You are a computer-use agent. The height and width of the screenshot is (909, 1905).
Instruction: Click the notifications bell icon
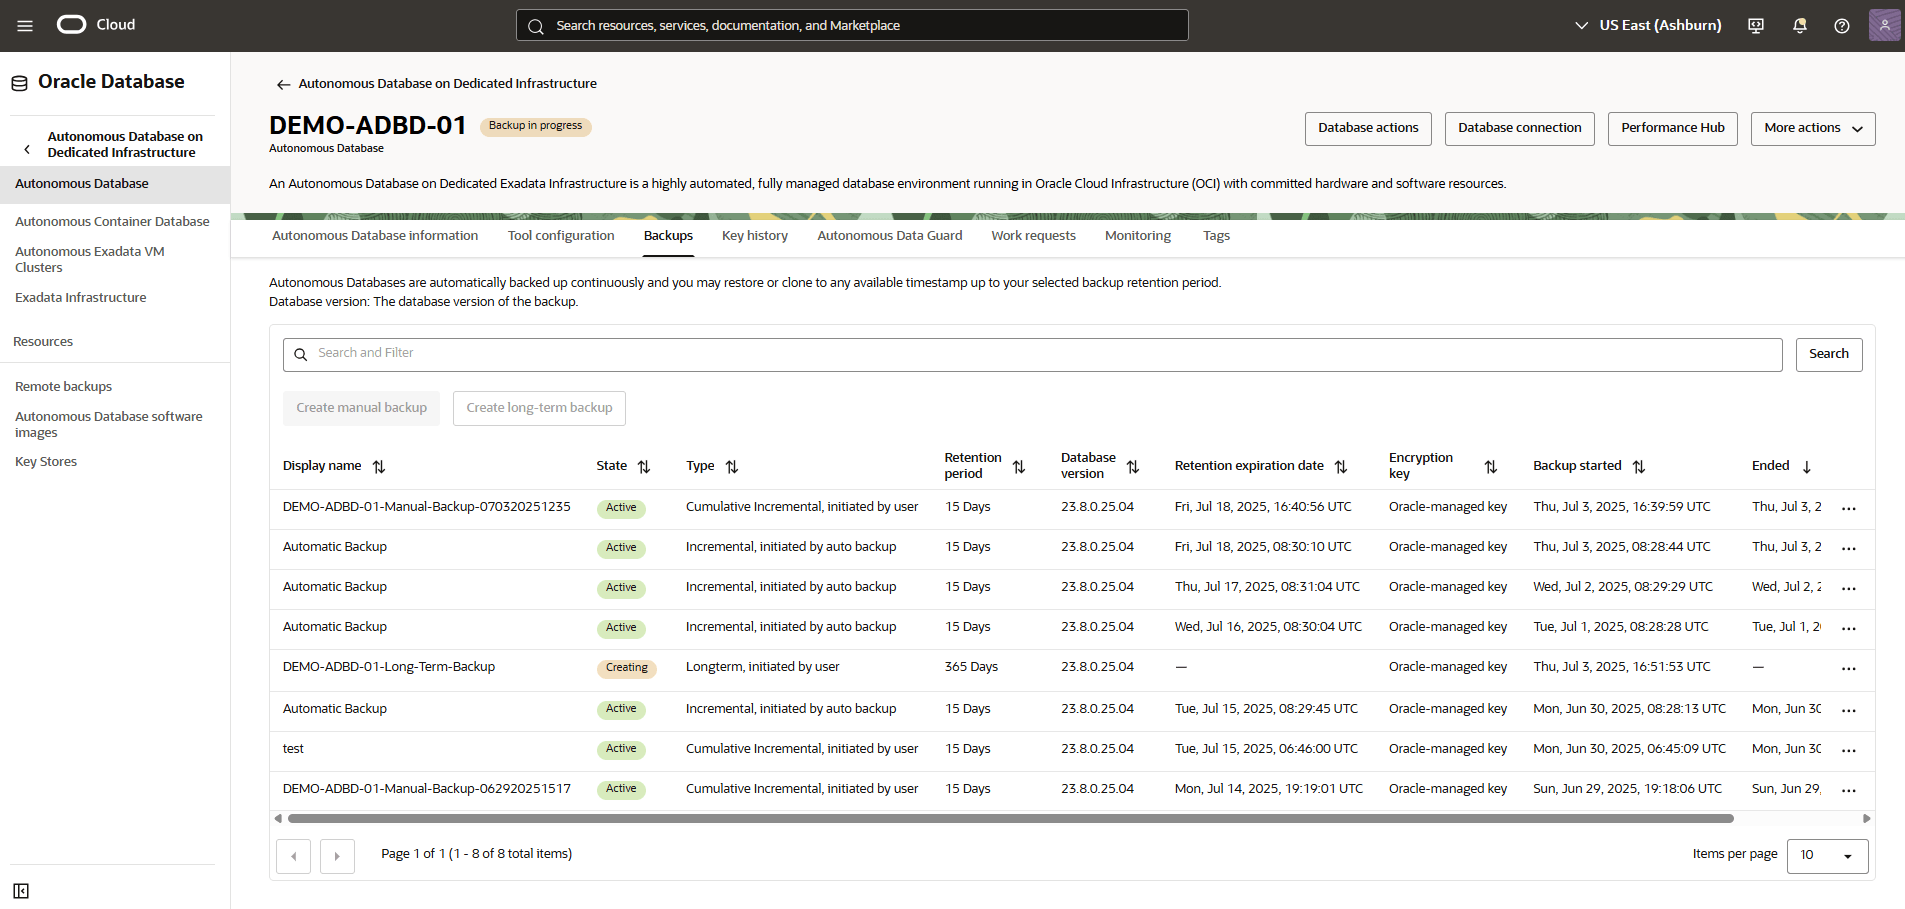[1799, 26]
